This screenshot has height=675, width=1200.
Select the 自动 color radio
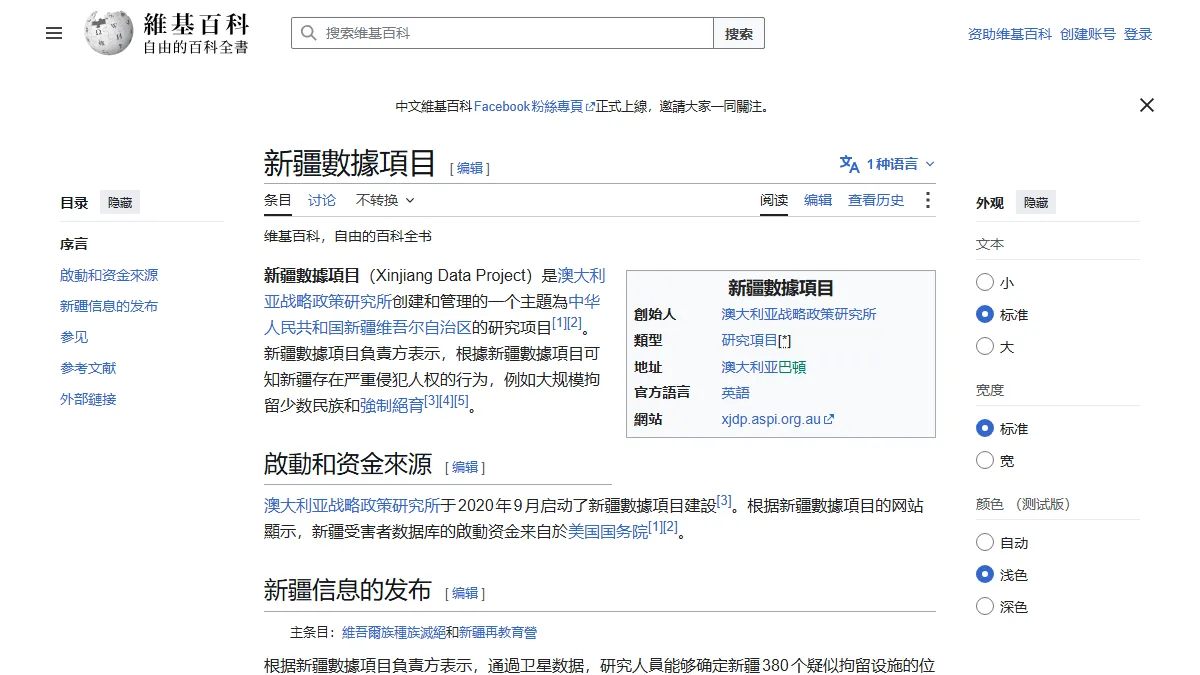(985, 543)
